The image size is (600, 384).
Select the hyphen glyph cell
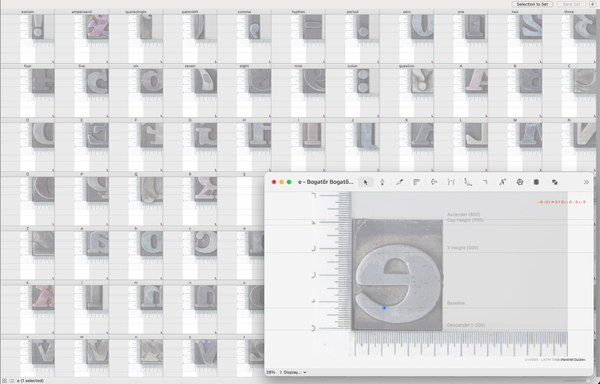pyautogui.click(x=298, y=36)
